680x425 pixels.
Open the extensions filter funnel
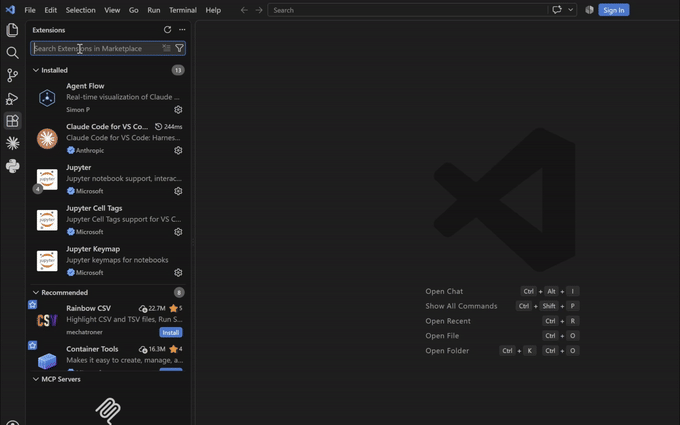pyautogui.click(x=179, y=48)
